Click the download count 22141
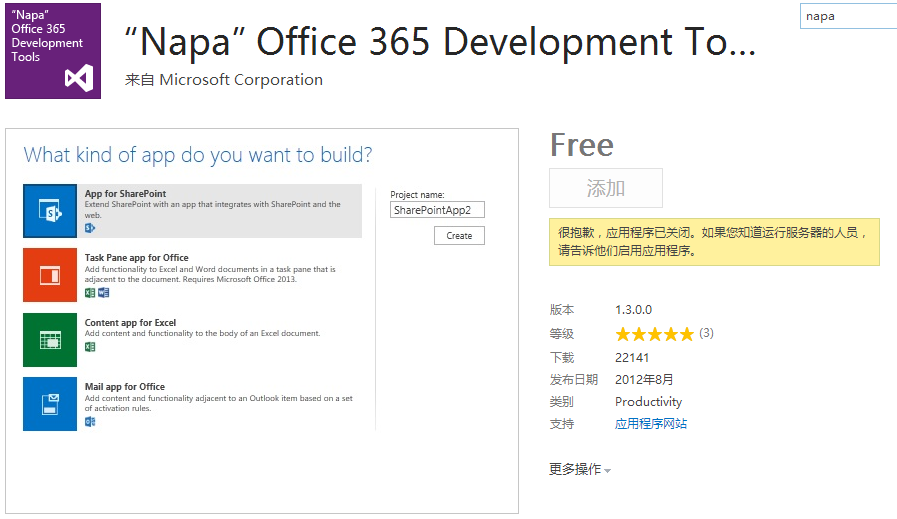This screenshot has height=519, width=897. click(632, 358)
